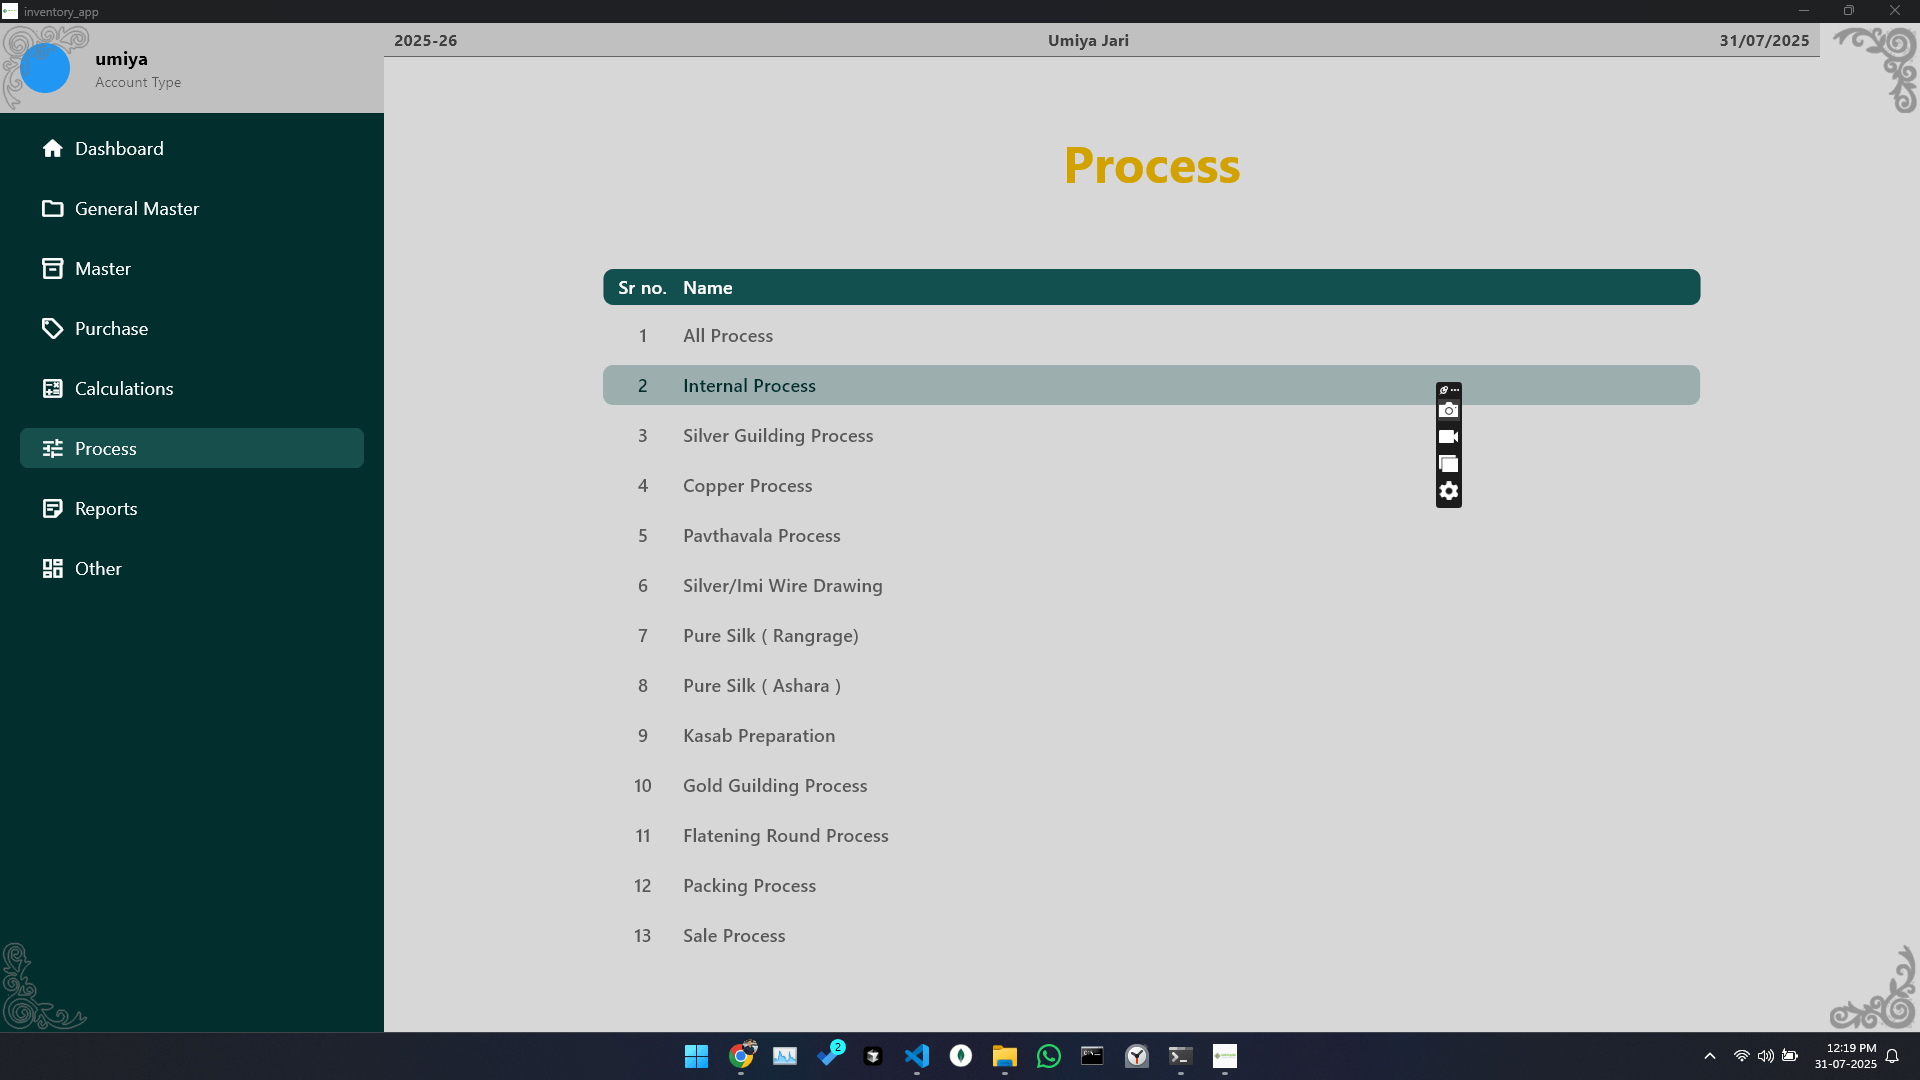Click the floating video record icon

pos(1448,437)
